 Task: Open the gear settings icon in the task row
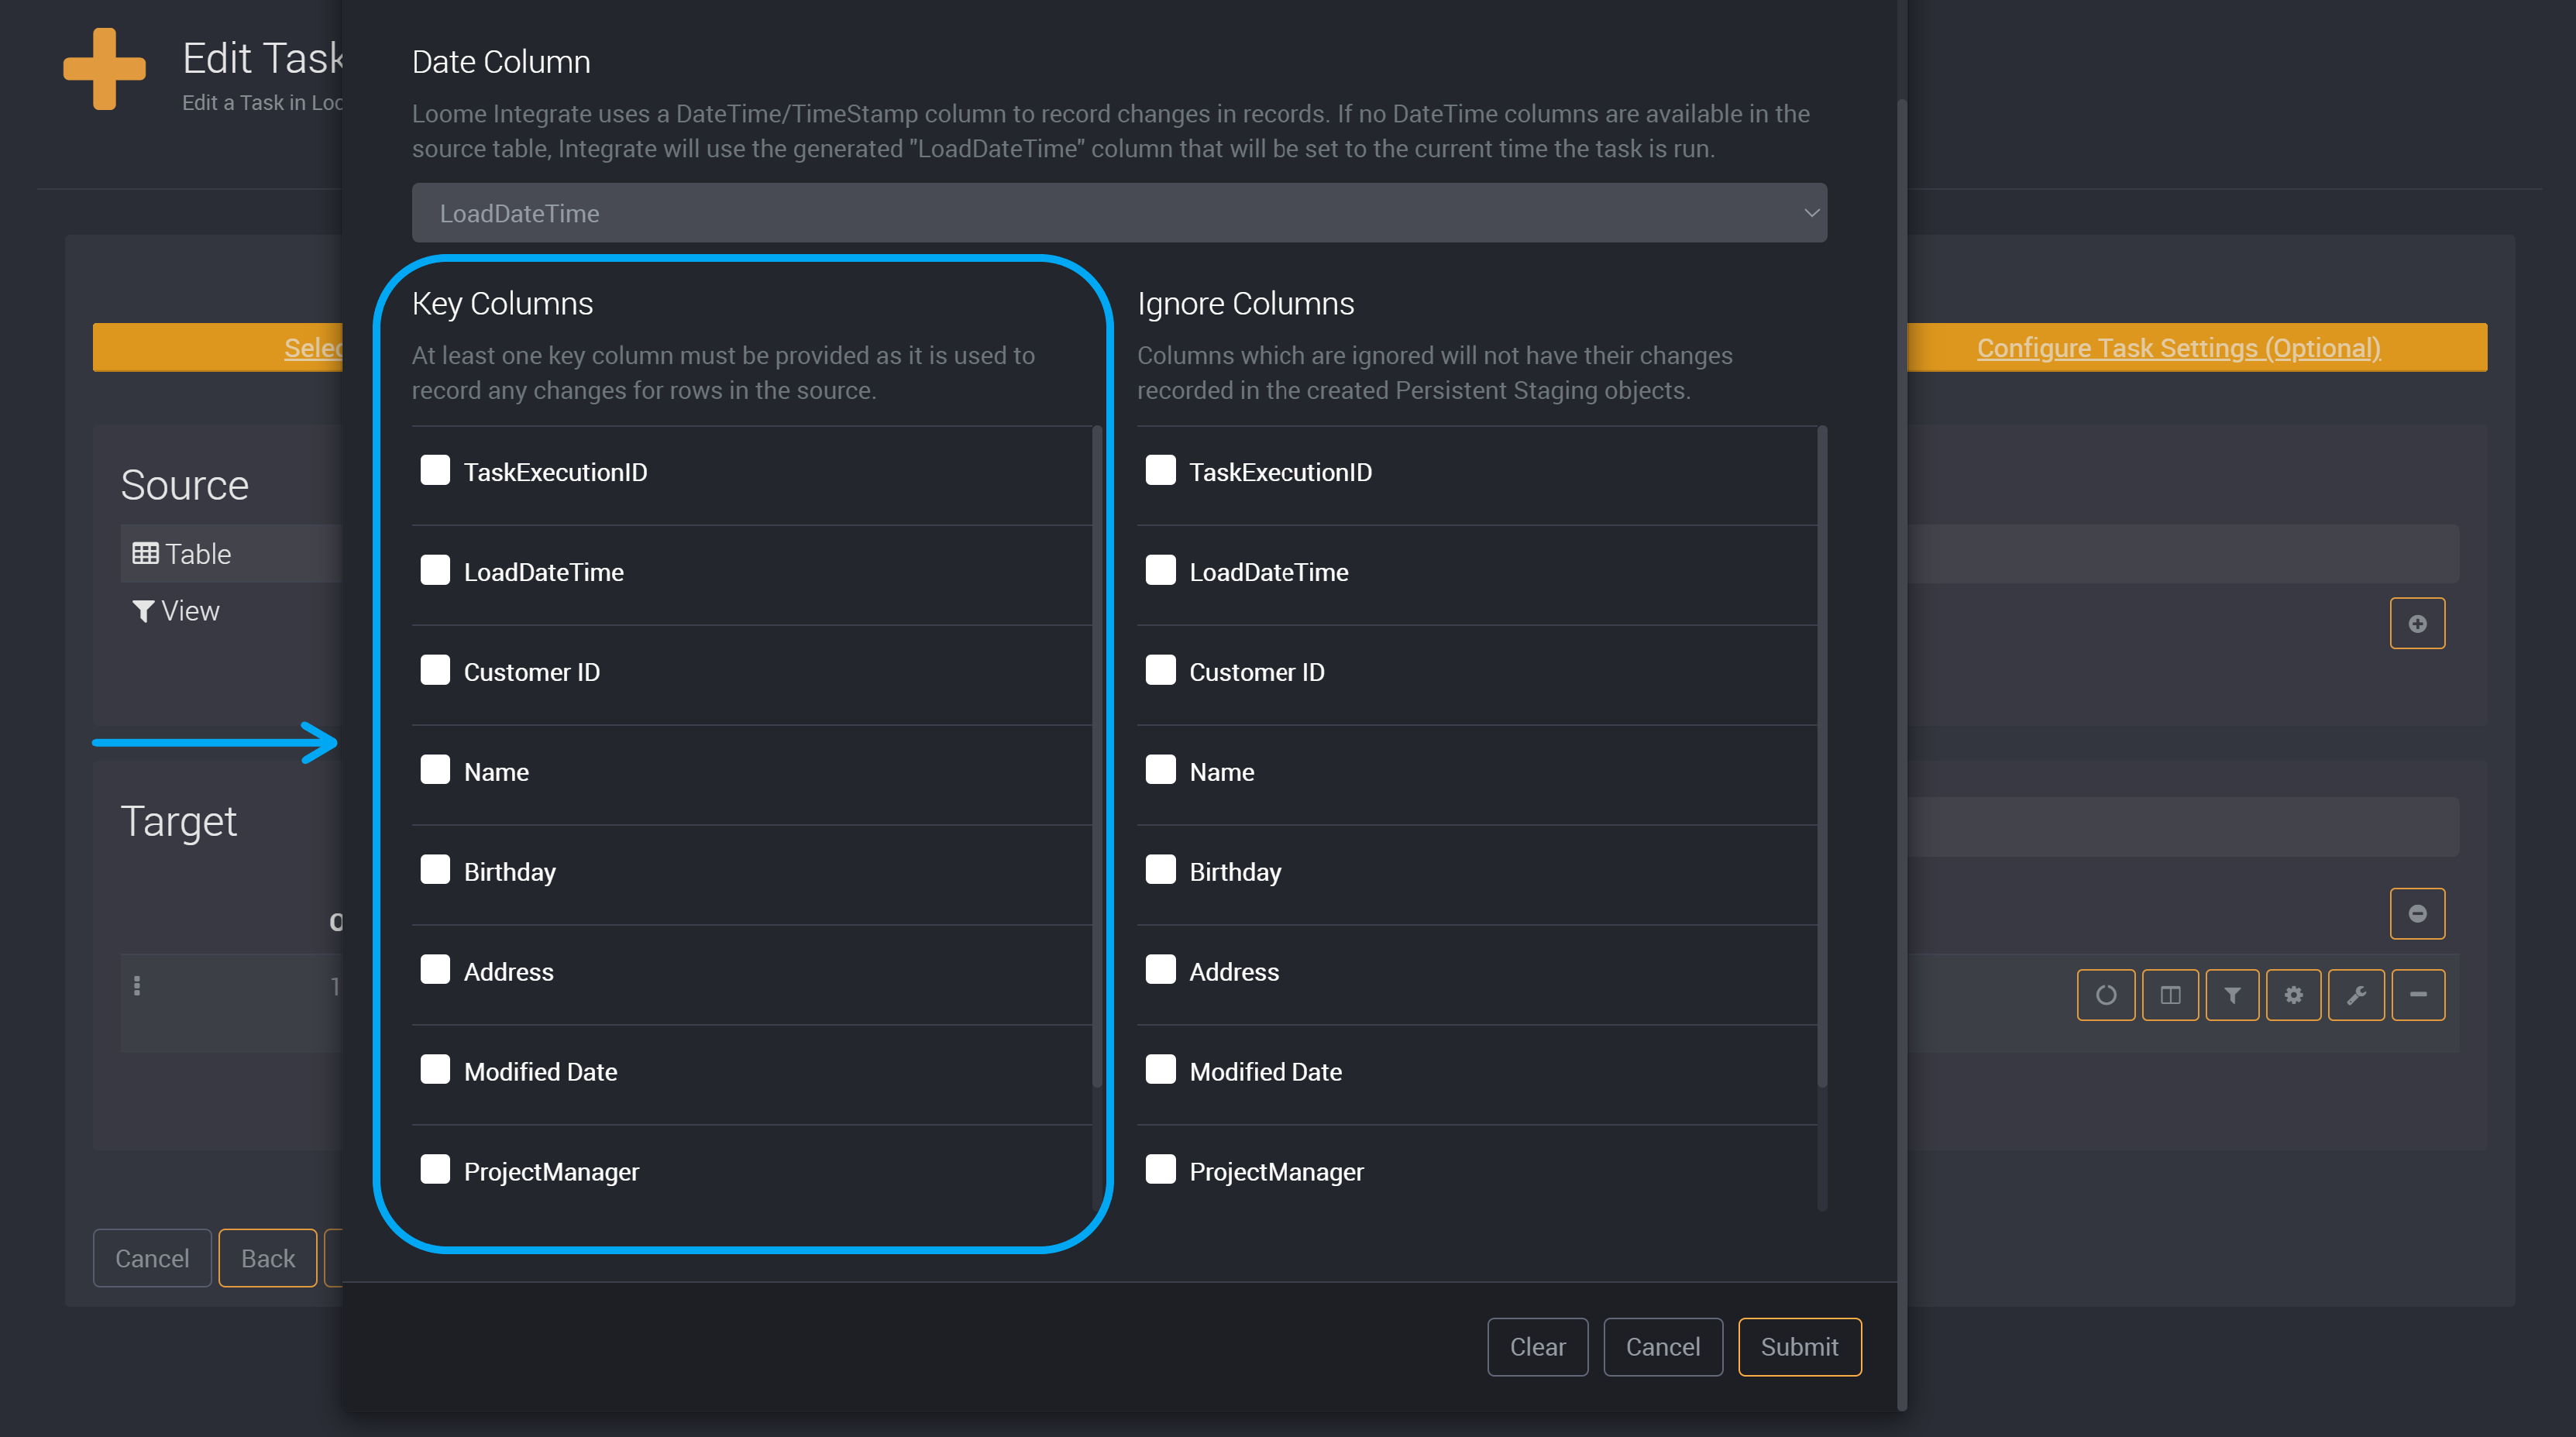(2293, 995)
